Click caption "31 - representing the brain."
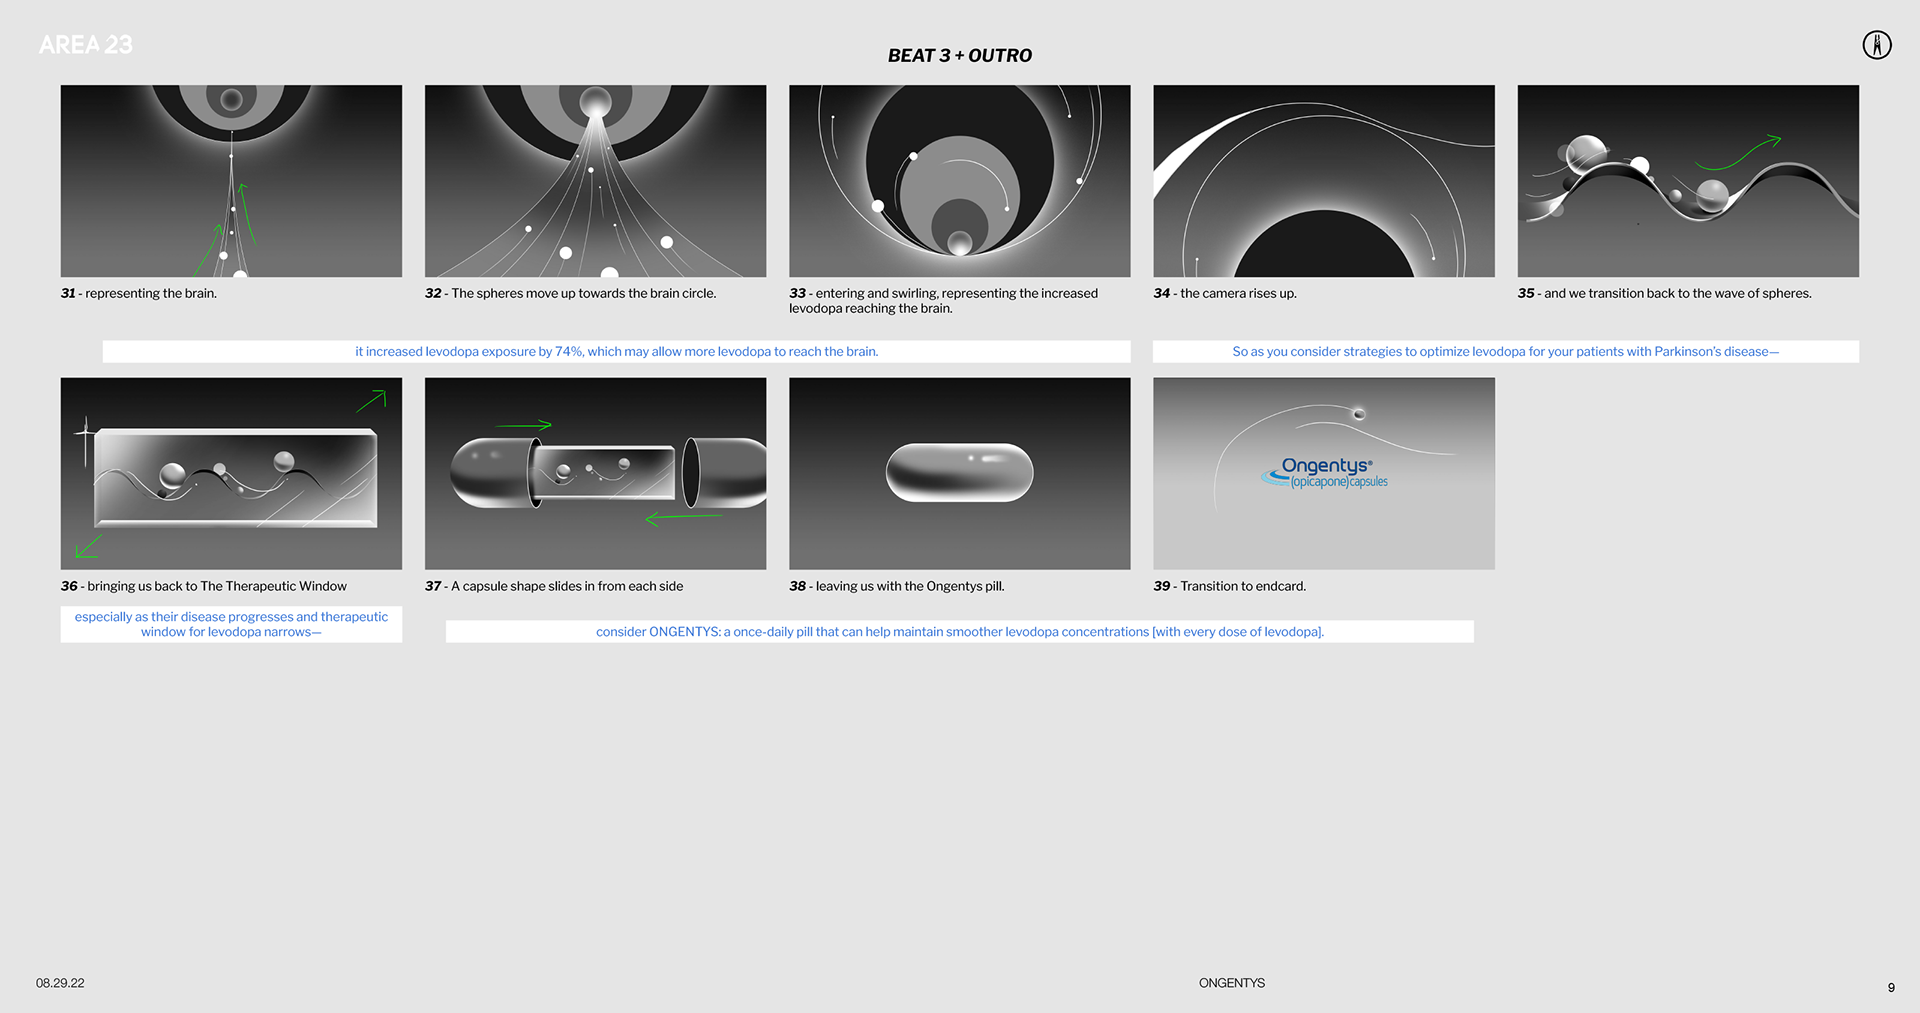1920x1013 pixels. click(139, 293)
